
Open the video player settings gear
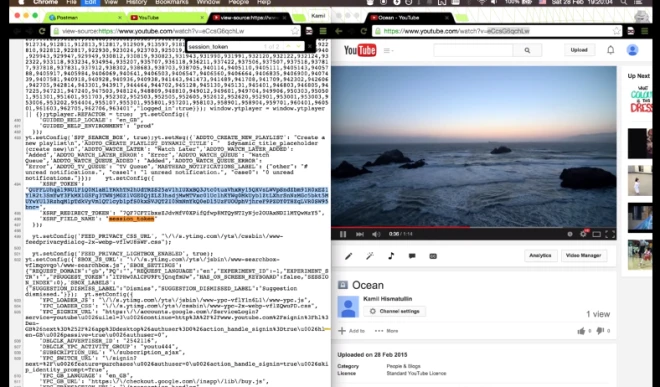583,234
